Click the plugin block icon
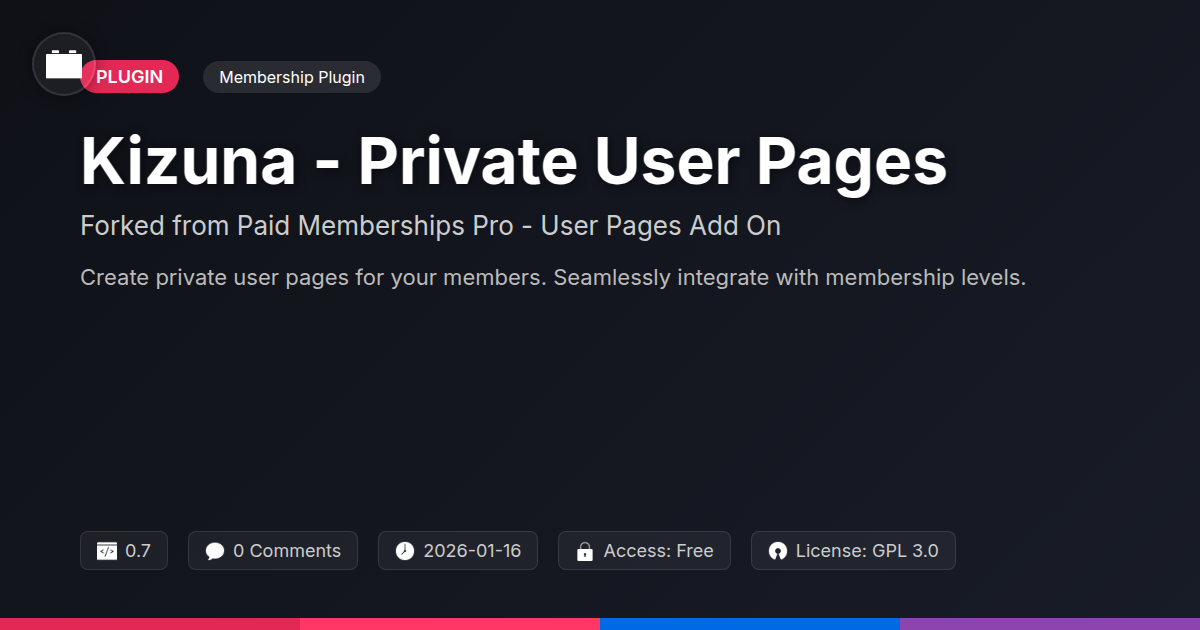Screen dimensions: 1200x630 coord(64,64)
